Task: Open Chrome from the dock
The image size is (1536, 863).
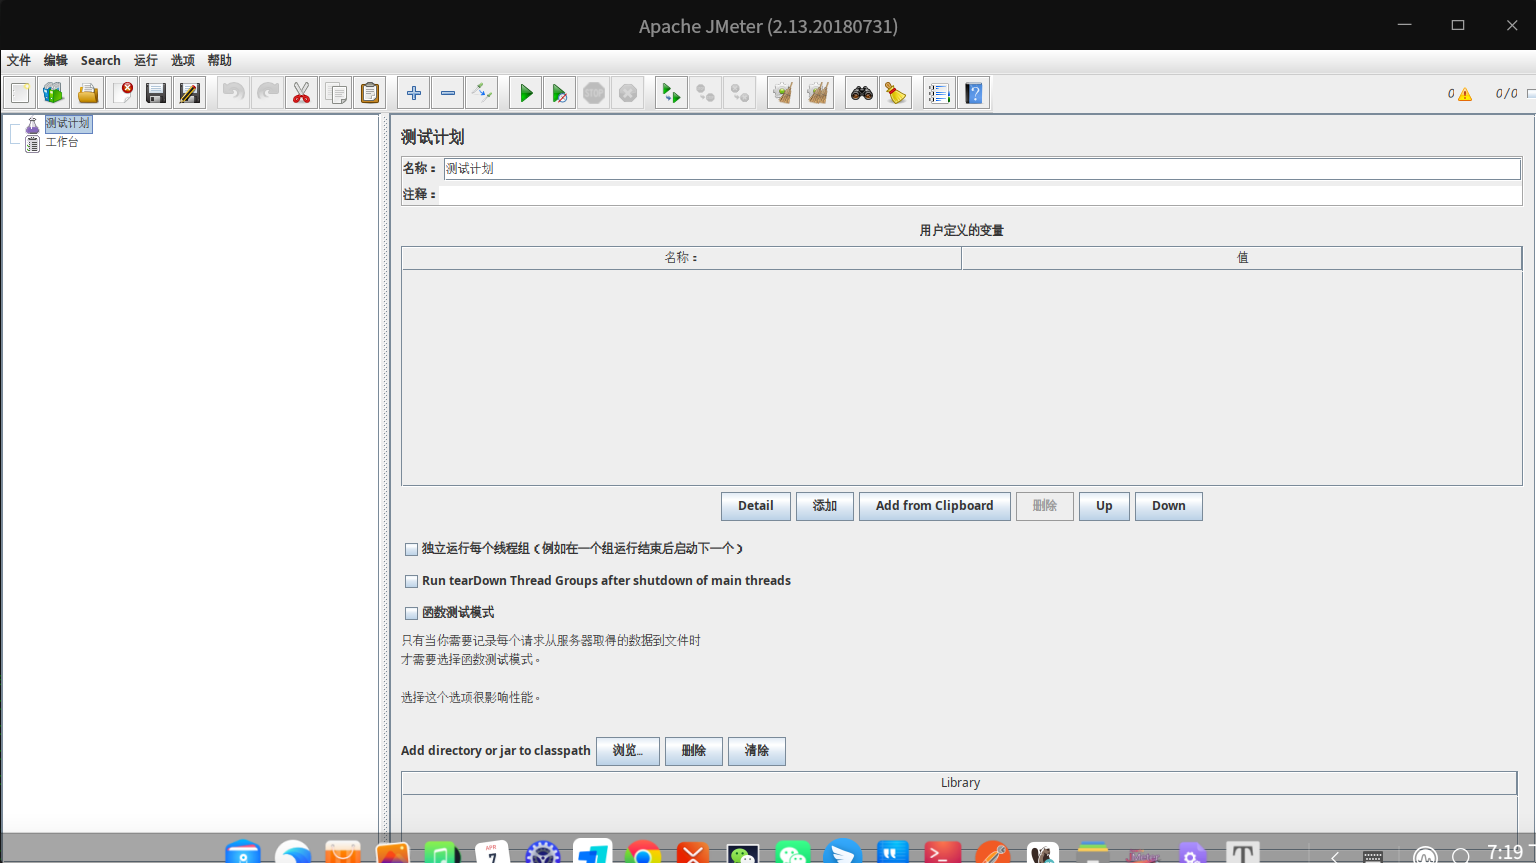Action: [643, 852]
